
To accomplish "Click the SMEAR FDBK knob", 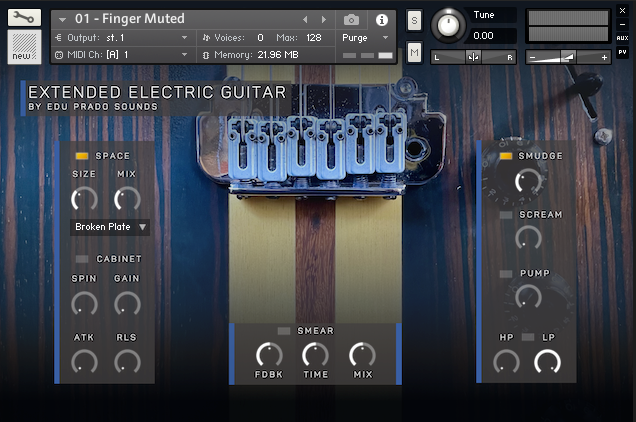I will pyautogui.click(x=268, y=354).
